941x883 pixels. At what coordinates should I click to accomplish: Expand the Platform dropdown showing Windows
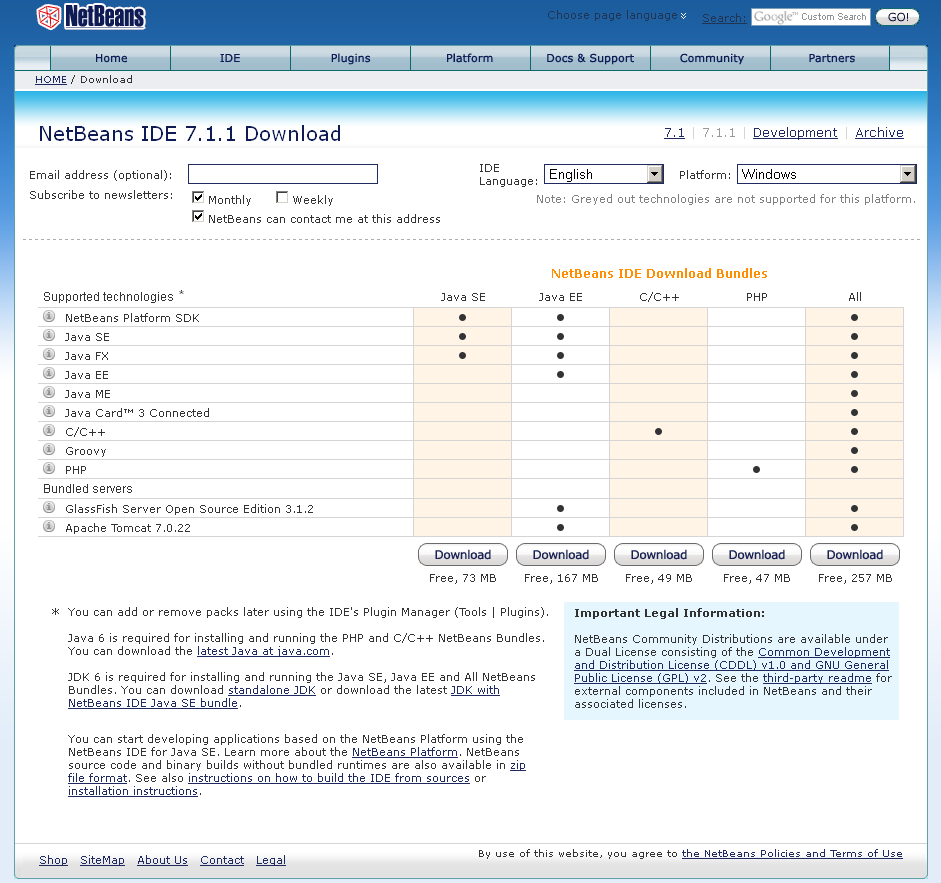click(x=907, y=174)
